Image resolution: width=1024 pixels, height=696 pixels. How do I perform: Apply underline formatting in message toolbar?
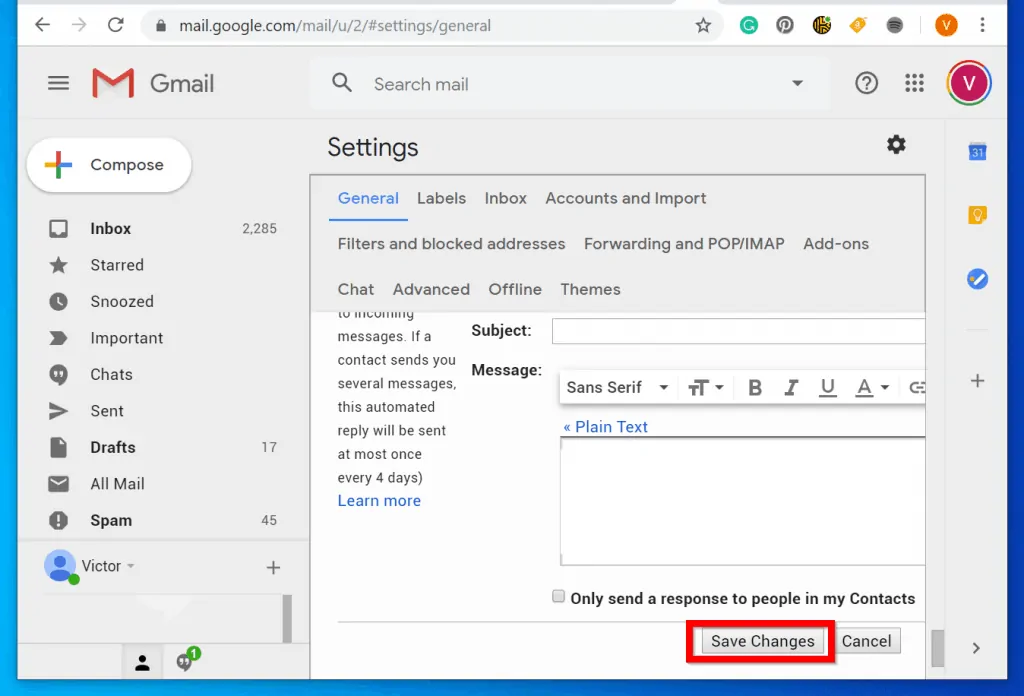point(827,388)
